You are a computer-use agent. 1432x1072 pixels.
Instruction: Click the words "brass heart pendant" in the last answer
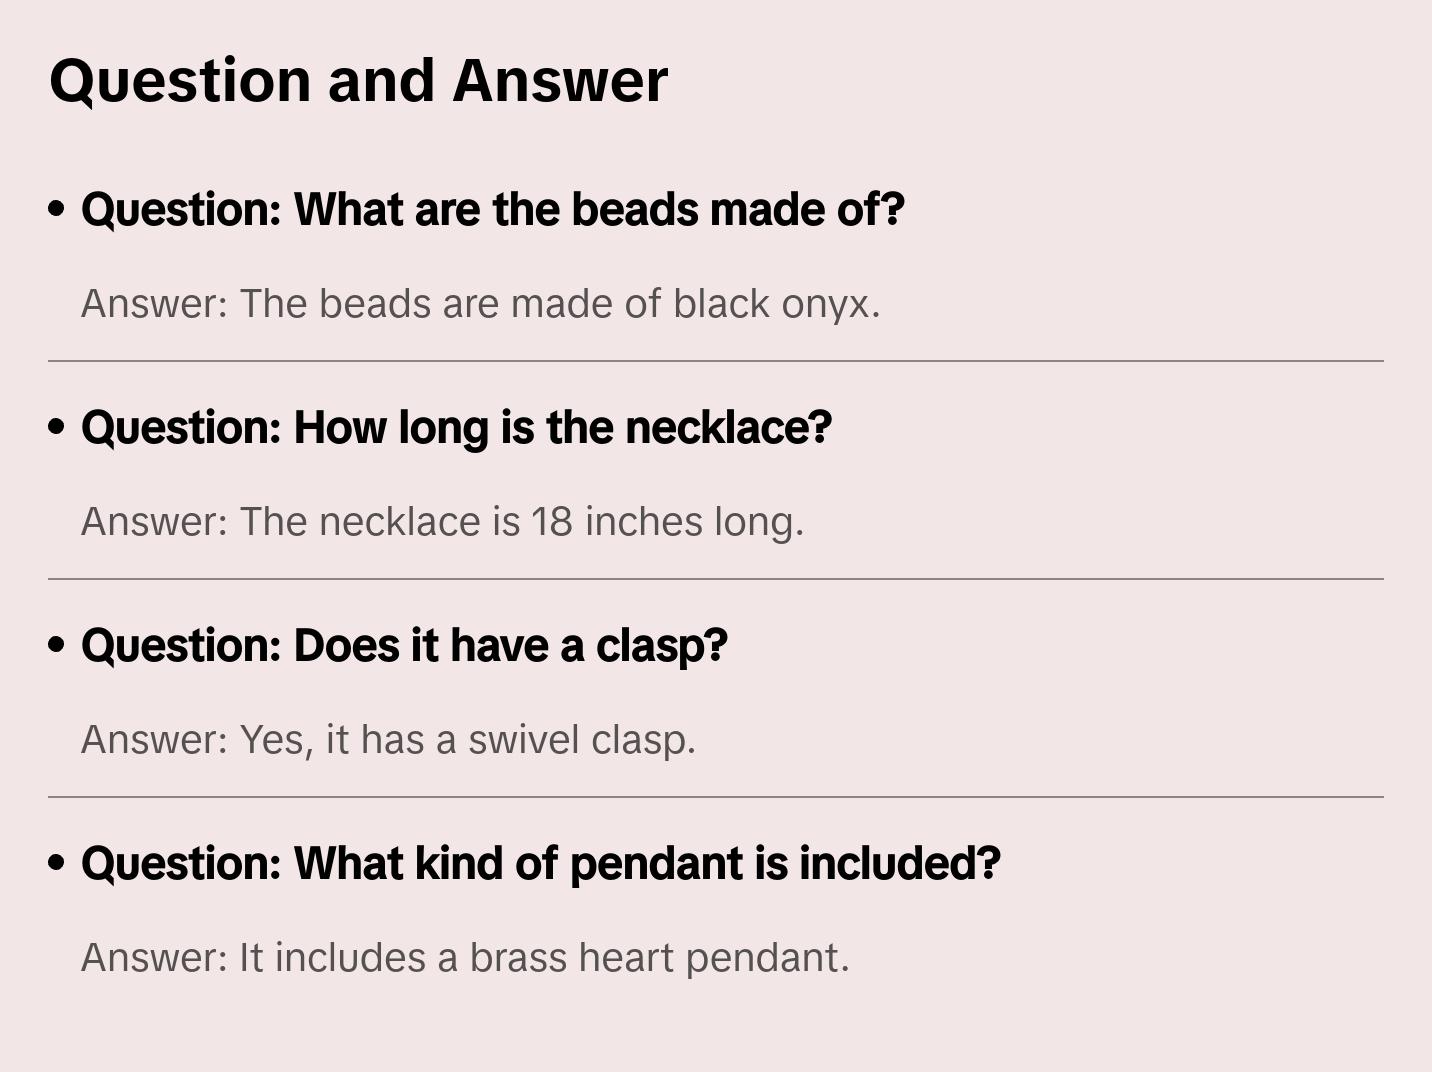click(x=658, y=958)
